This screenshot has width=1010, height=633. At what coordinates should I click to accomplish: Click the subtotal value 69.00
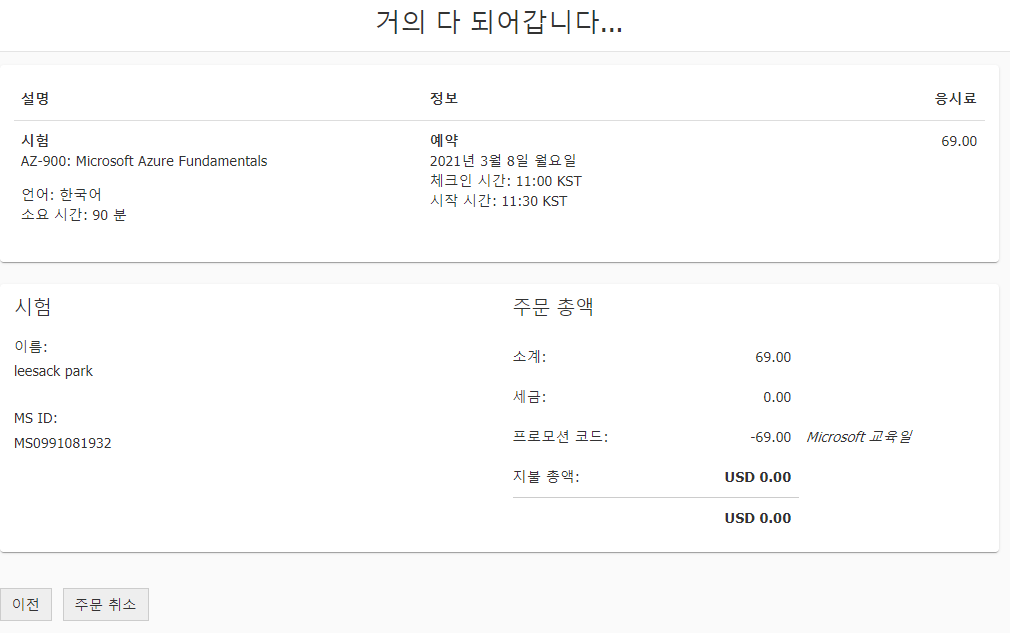tap(773, 357)
